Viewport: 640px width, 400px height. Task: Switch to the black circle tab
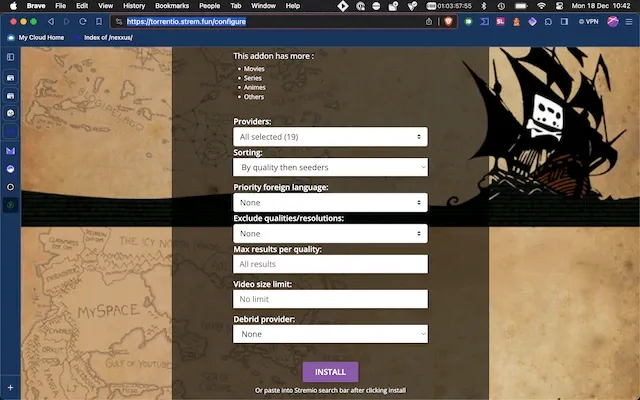11,187
